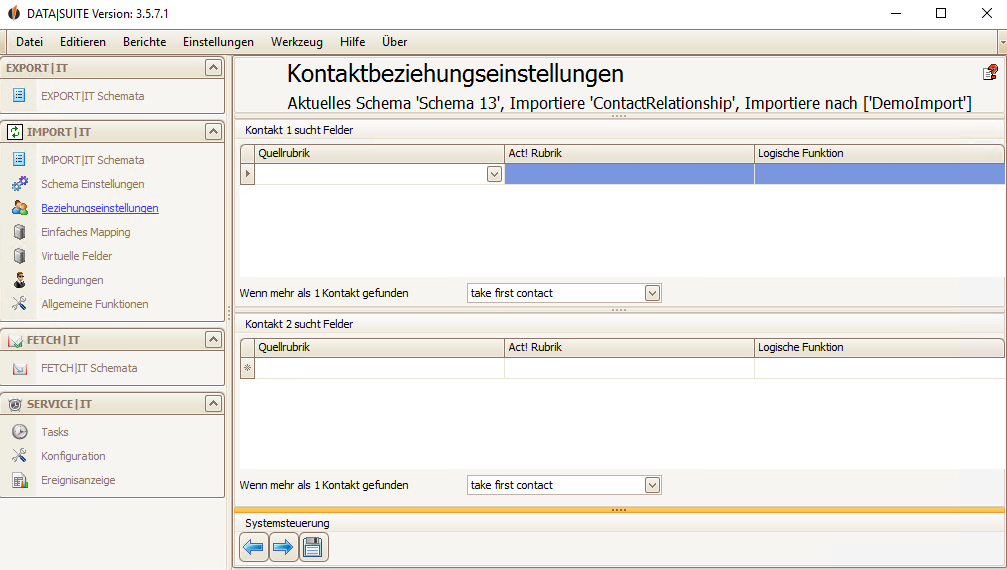Open the Konfiguration link

[73, 456]
